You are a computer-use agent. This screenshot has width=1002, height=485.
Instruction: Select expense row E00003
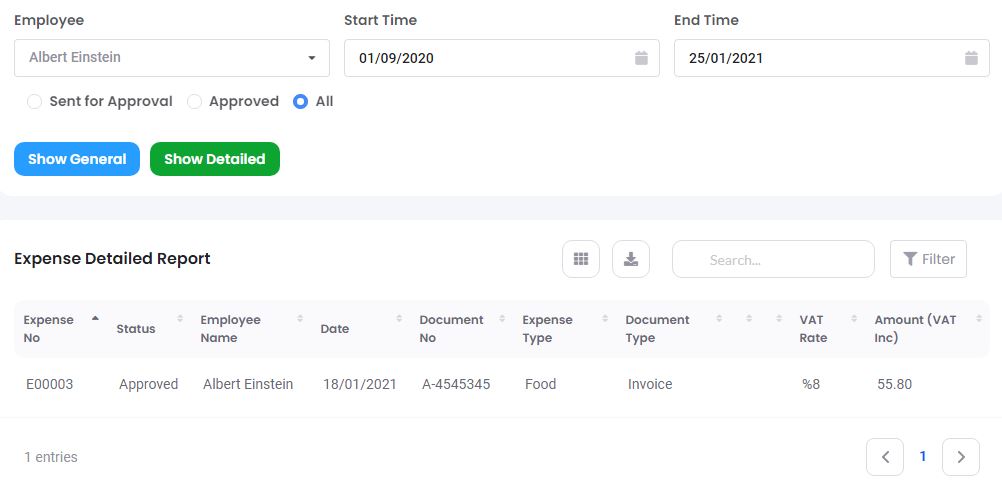pyautogui.click(x=50, y=384)
